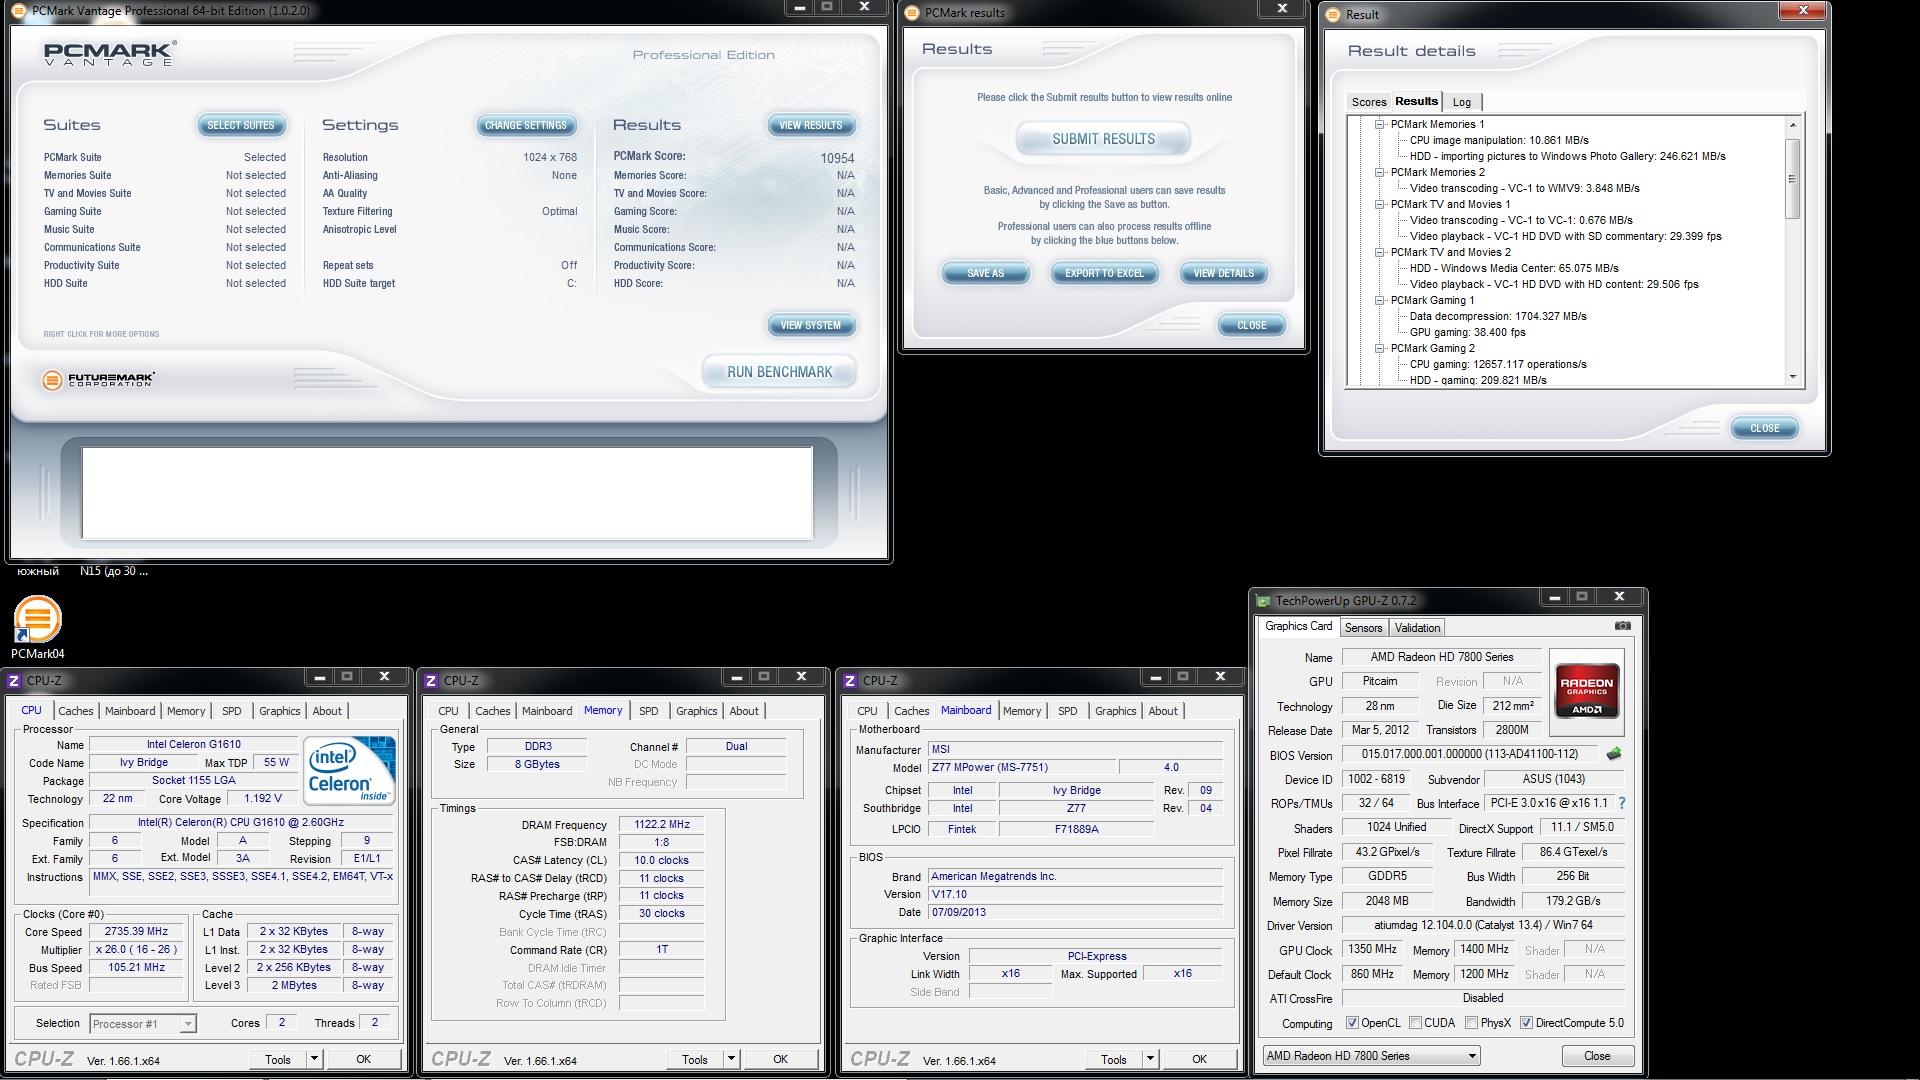Click the Result details vertical scrollbar thumb

click(x=1792, y=178)
